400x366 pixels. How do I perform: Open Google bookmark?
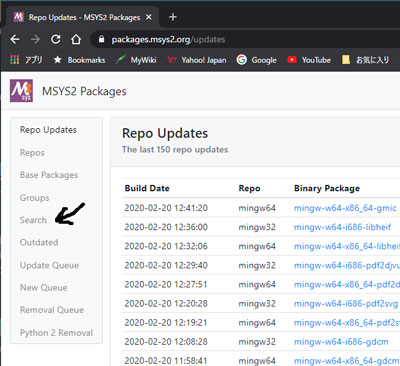tap(257, 60)
